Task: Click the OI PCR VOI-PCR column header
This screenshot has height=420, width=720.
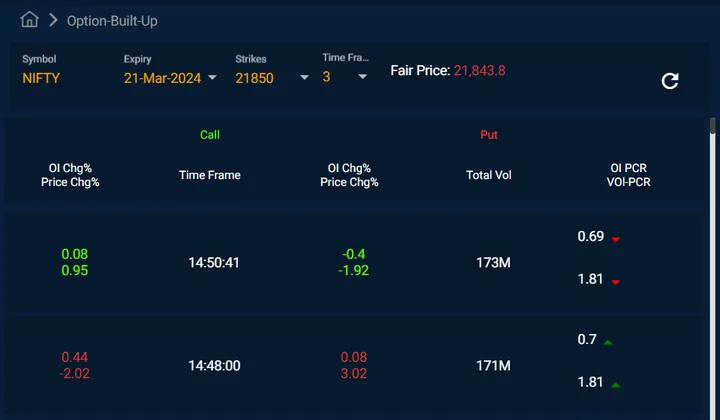Action: [x=628, y=175]
